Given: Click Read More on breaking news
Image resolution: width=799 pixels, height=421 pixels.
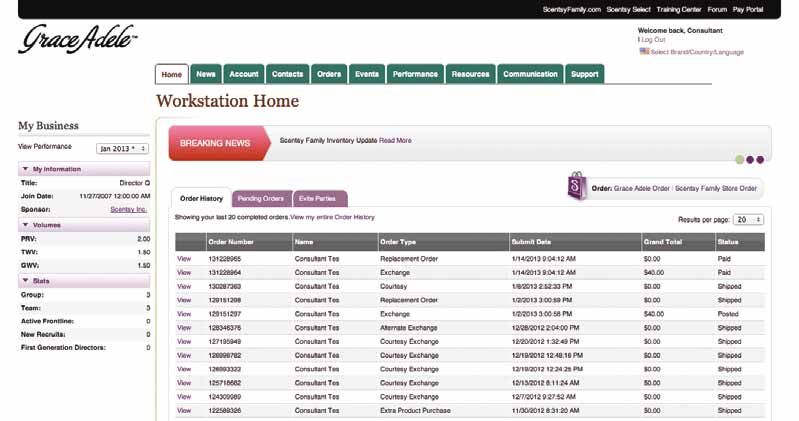Looking at the screenshot, I should pos(395,140).
